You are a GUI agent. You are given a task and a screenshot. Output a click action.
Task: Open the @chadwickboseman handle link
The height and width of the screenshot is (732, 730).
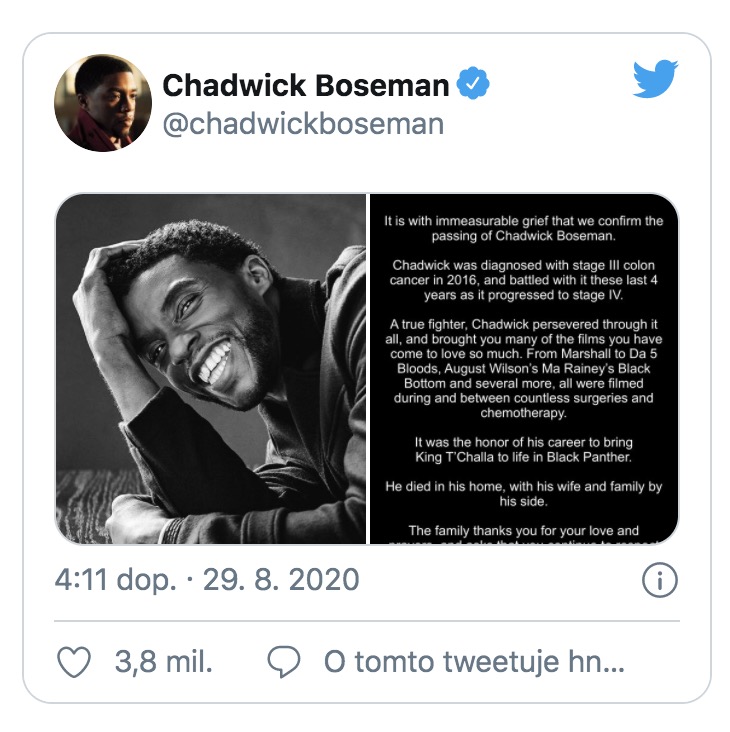click(x=303, y=125)
